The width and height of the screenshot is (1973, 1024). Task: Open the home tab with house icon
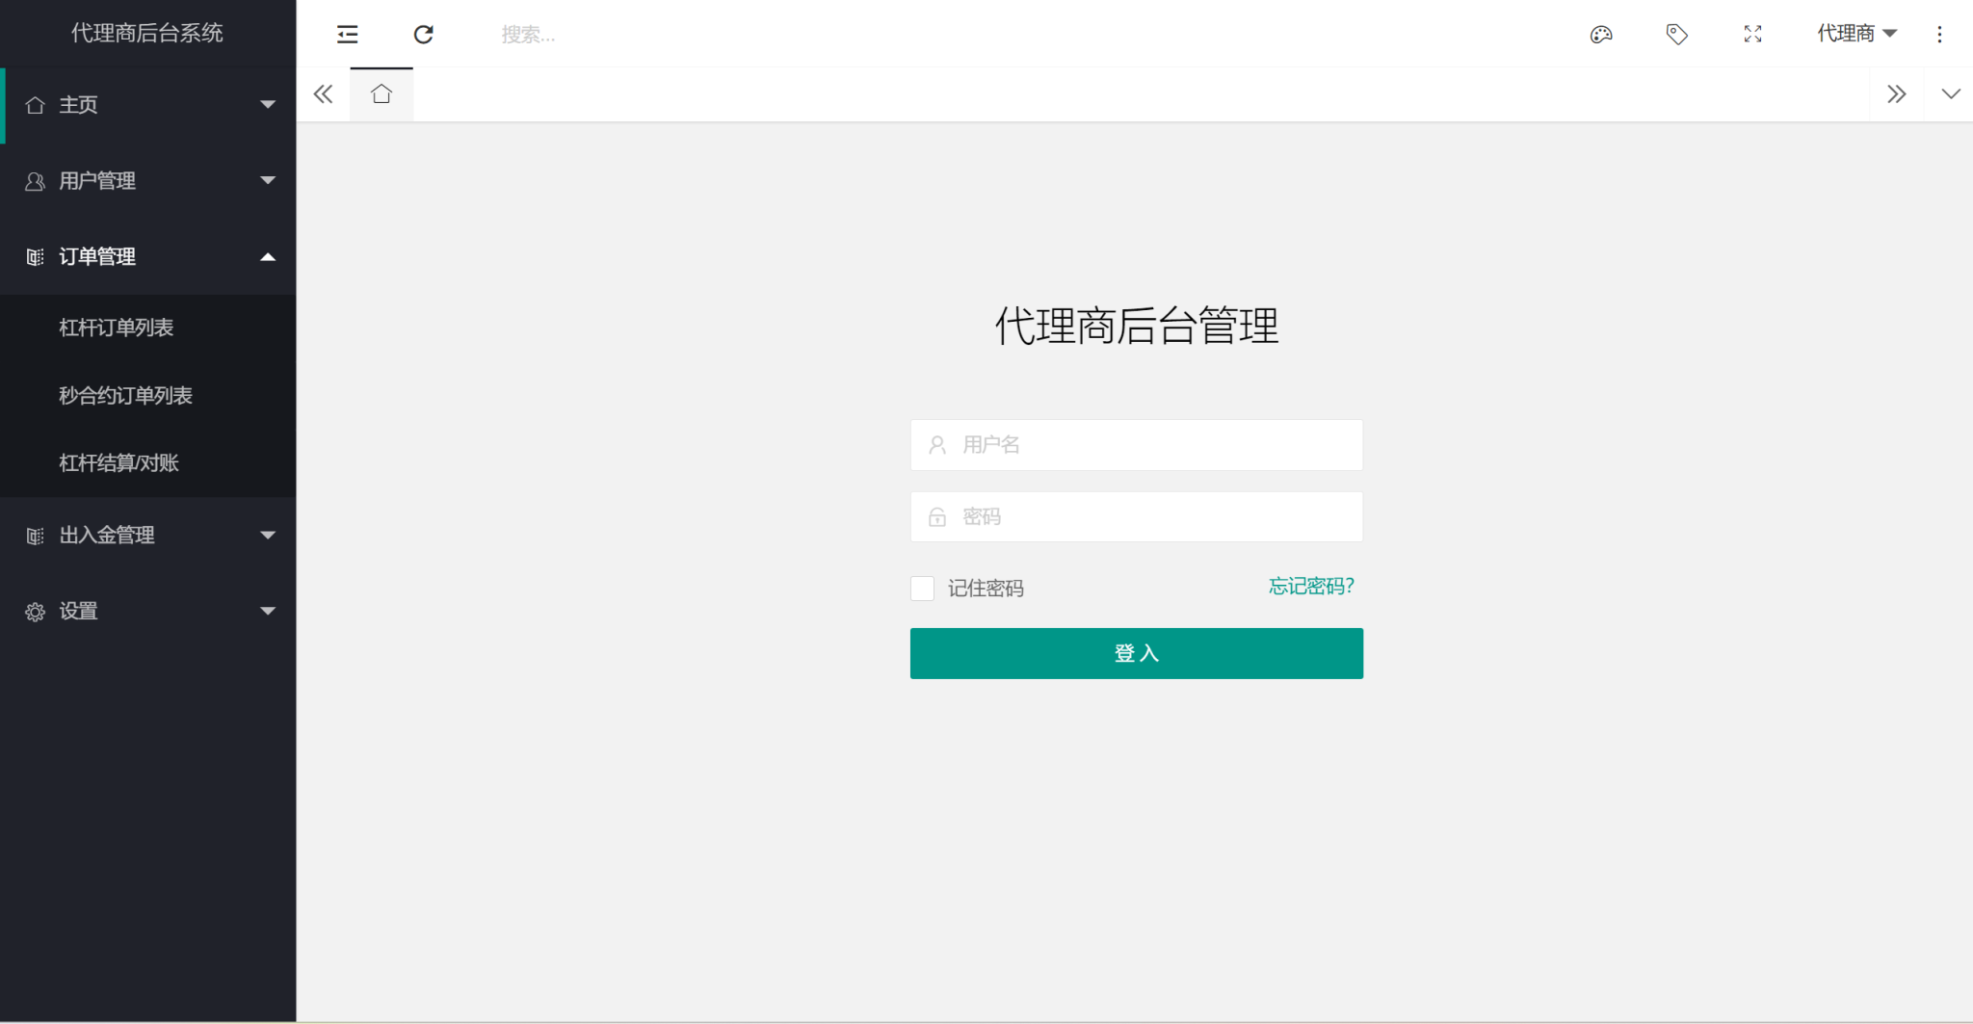point(381,93)
